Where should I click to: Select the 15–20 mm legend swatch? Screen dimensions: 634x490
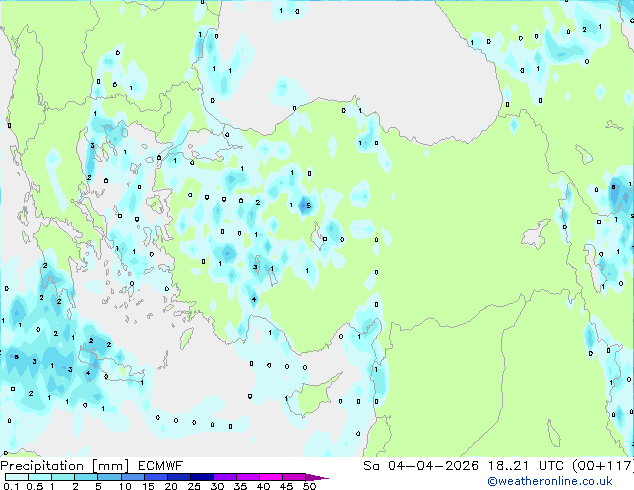(156, 477)
